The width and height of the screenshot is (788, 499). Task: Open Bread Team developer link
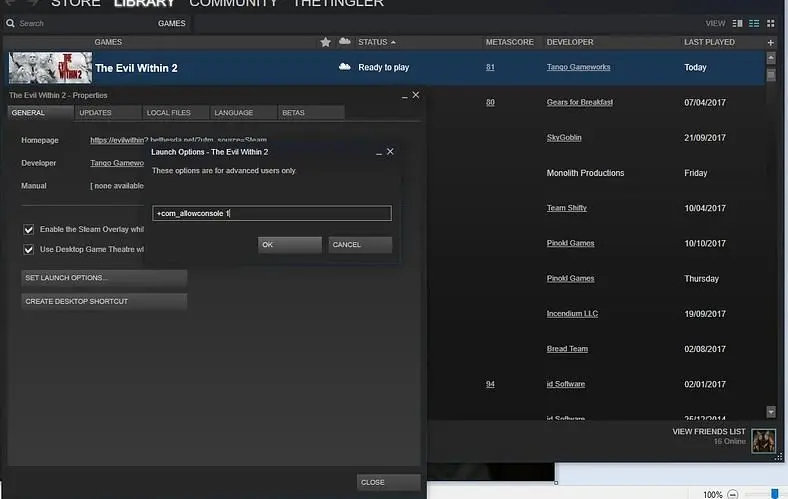tap(567, 349)
